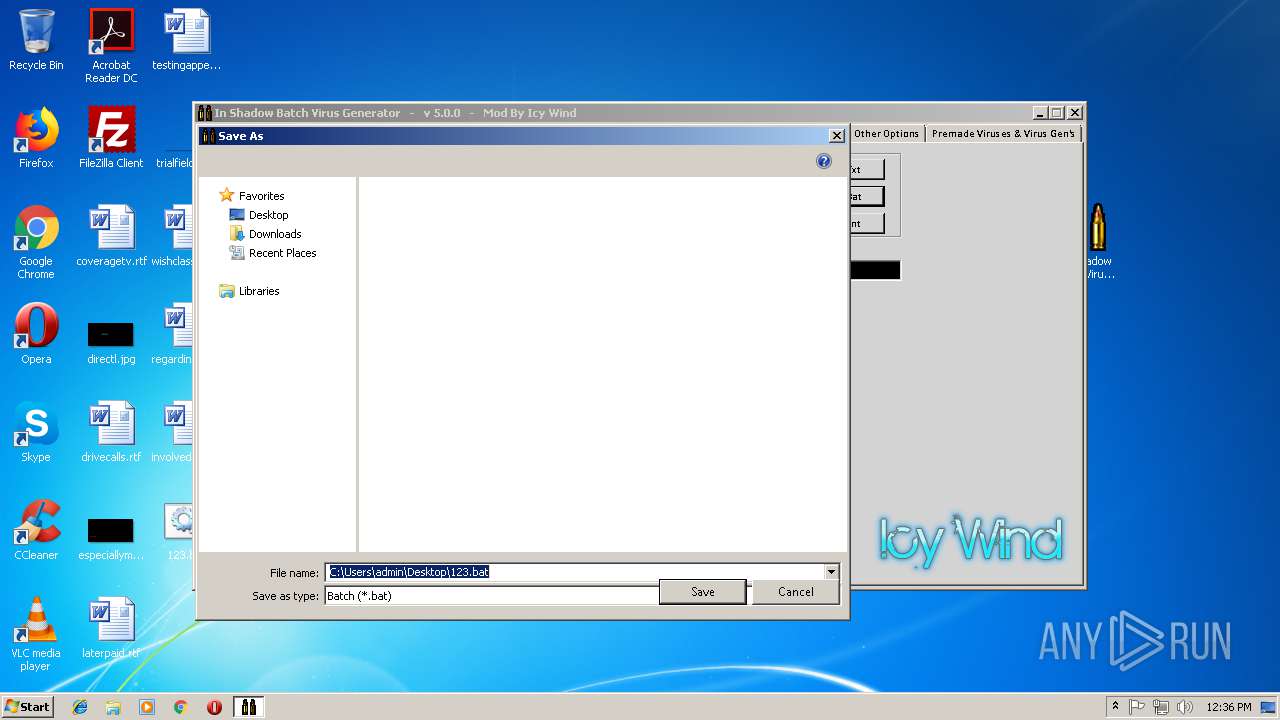Launch FileZilla Client shortcut
This screenshot has width=1280, height=720.
coord(111,139)
